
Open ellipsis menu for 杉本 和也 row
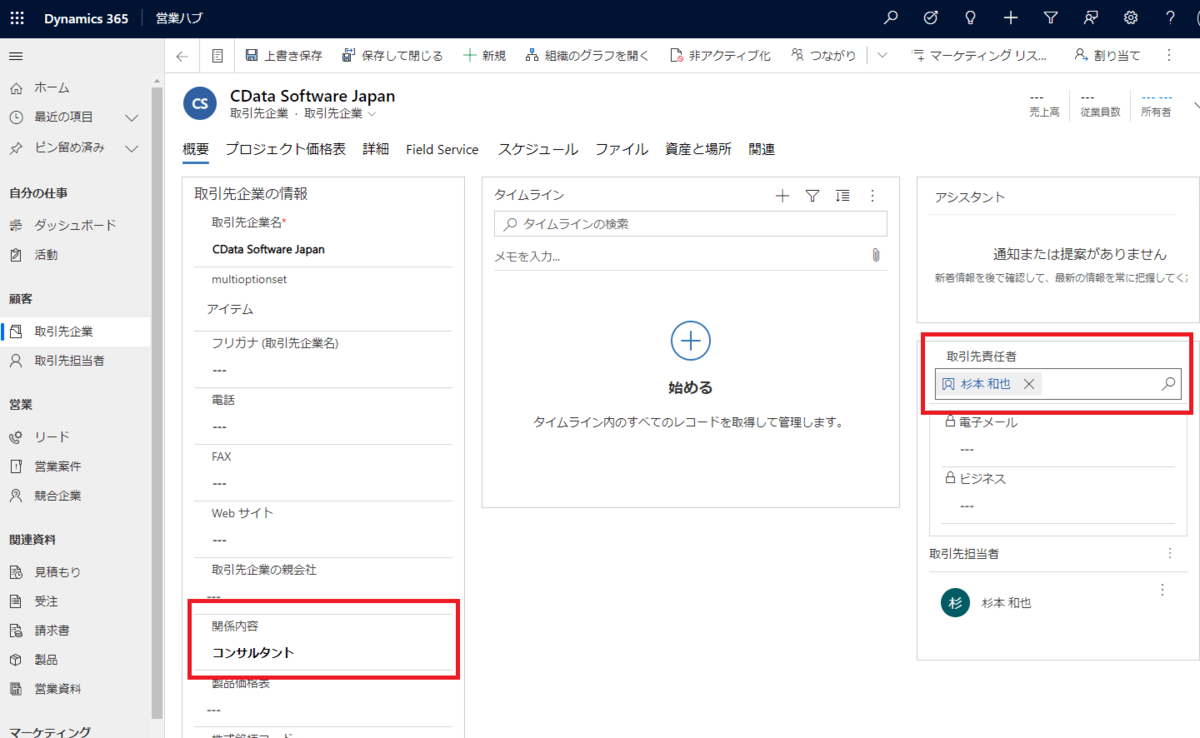click(x=1162, y=590)
